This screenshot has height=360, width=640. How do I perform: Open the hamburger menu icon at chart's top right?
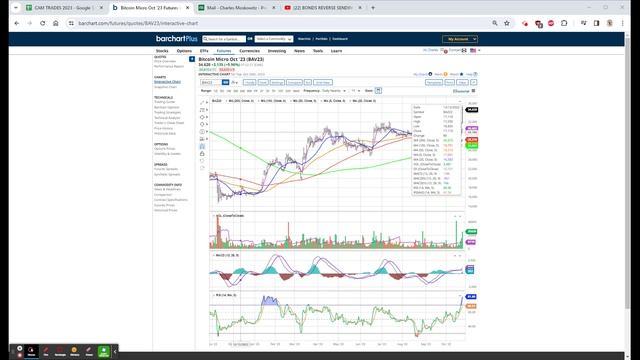click(x=473, y=91)
